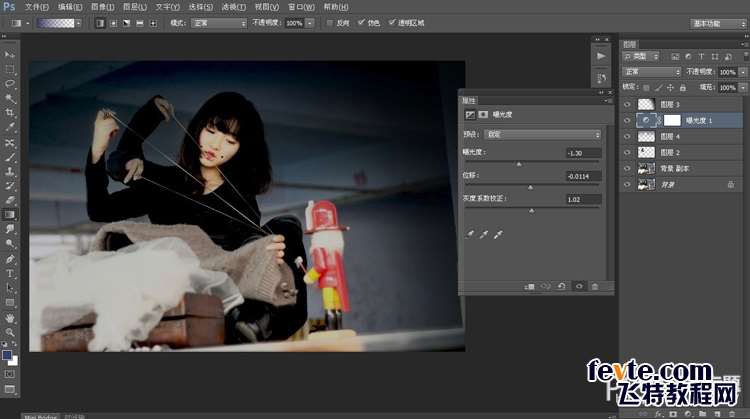Hide the 图层 3 layer via eye icon
750x419 pixels.
click(627, 104)
